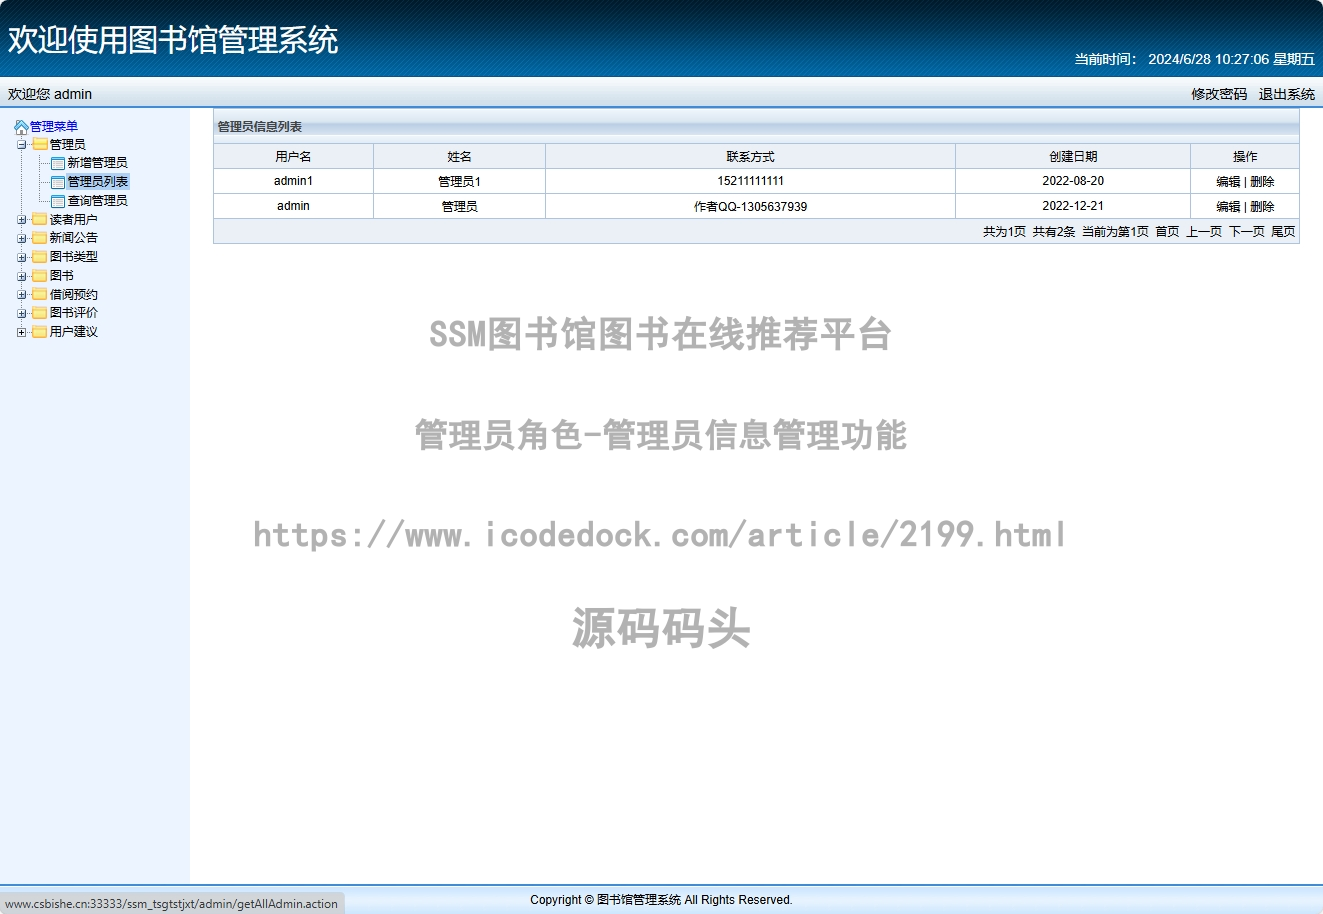Click the home icon beside 管理菜单
The image size is (1323, 914).
pos(21,127)
